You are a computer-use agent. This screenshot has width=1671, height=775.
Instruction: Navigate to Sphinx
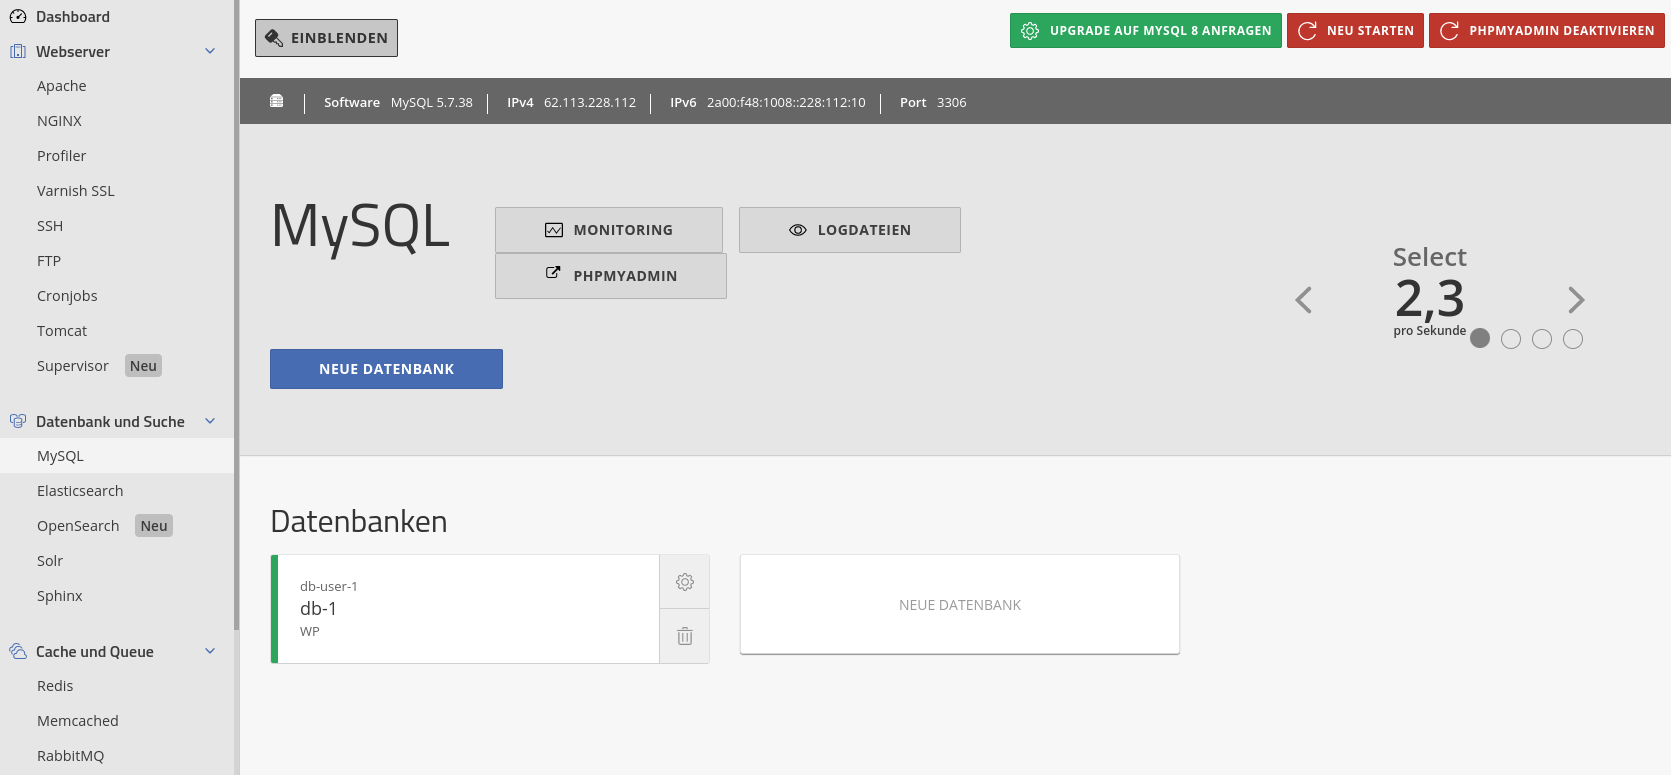coord(60,596)
